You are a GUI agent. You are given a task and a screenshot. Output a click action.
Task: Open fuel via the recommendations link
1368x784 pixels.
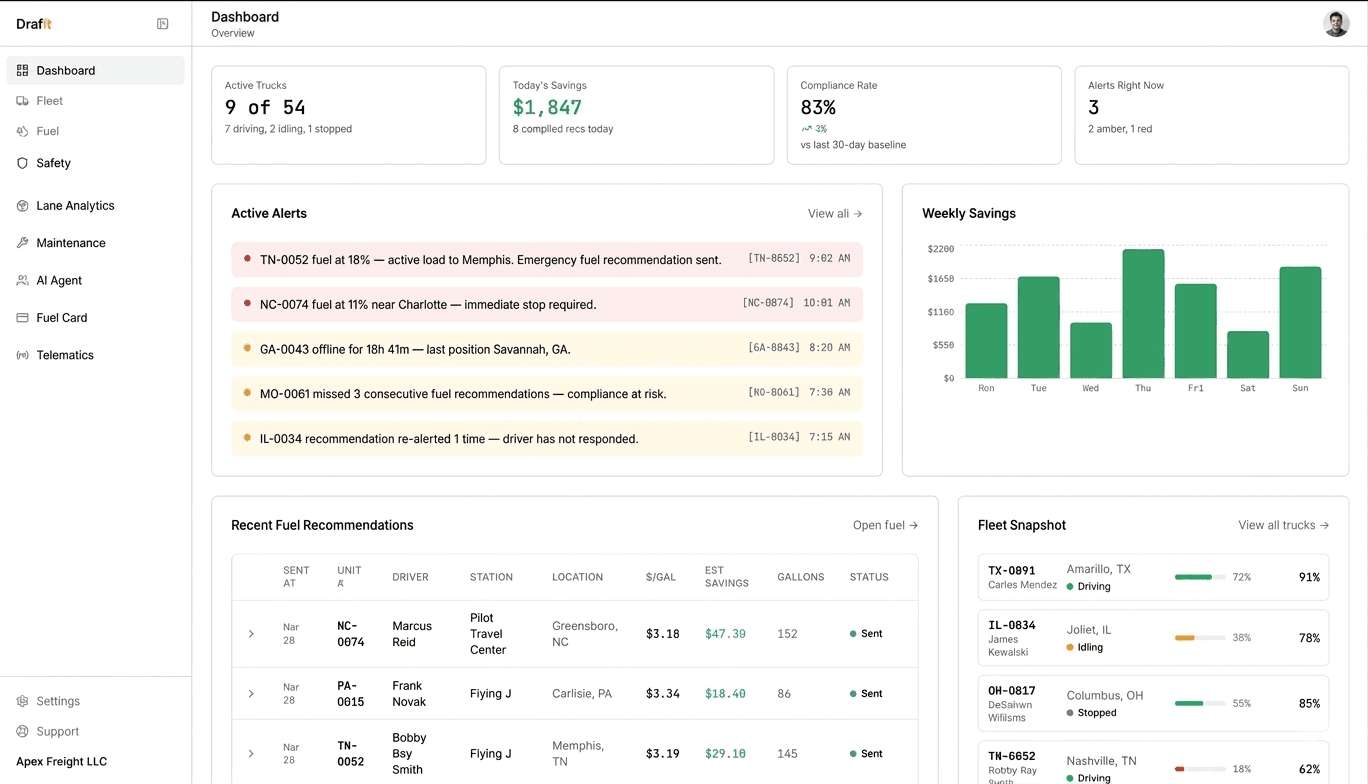(x=884, y=524)
